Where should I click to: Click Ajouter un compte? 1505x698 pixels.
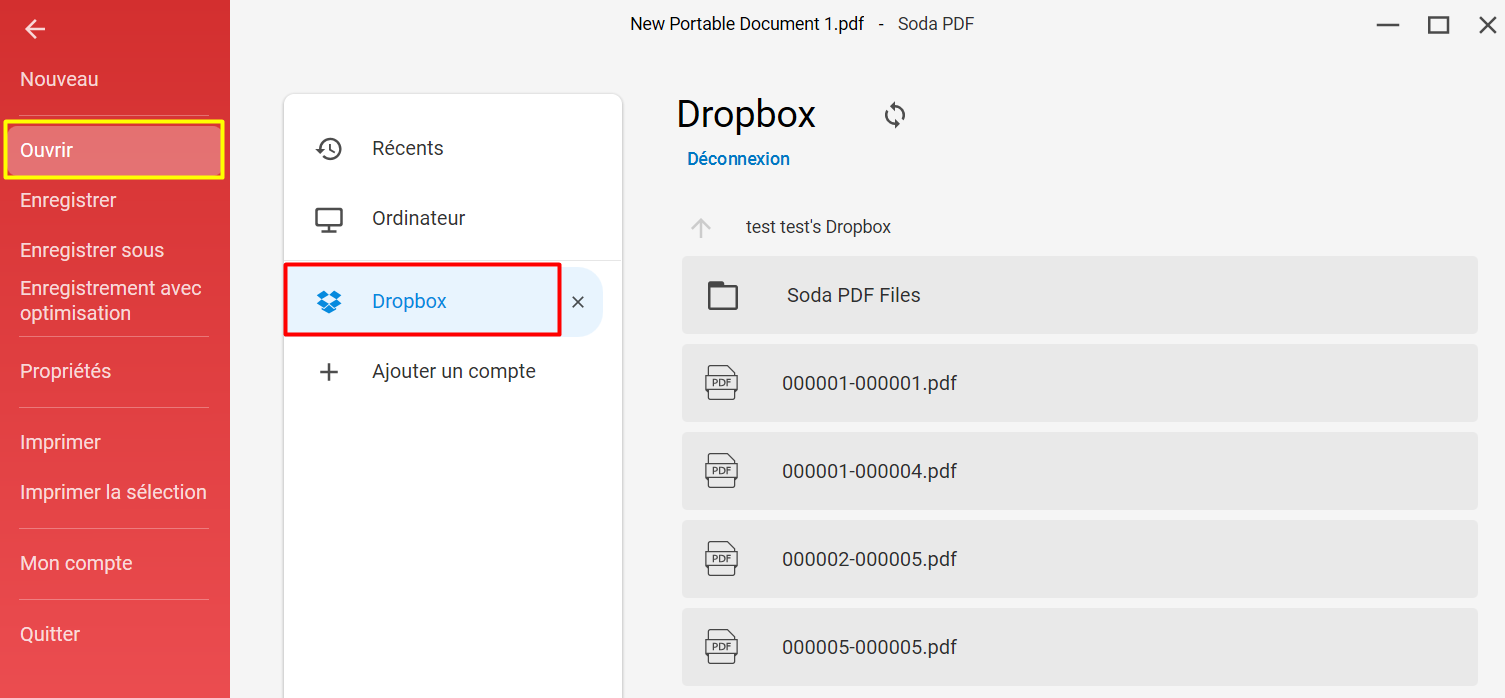[x=453, y=371]
